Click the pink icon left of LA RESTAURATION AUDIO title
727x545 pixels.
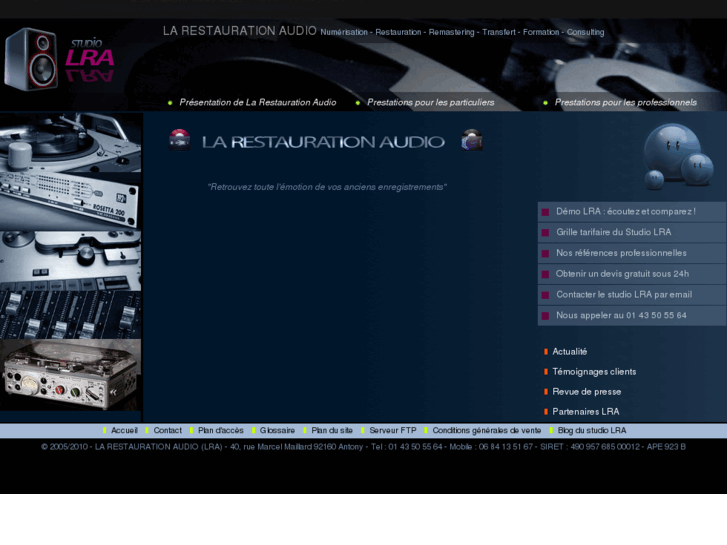179,140
